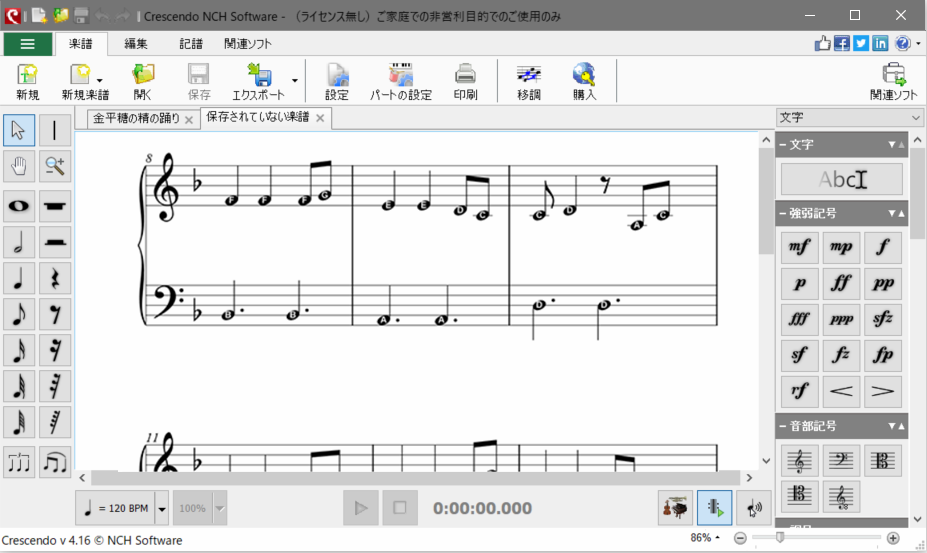Click the 120 BPM tempo button

(x=115, y=508)
